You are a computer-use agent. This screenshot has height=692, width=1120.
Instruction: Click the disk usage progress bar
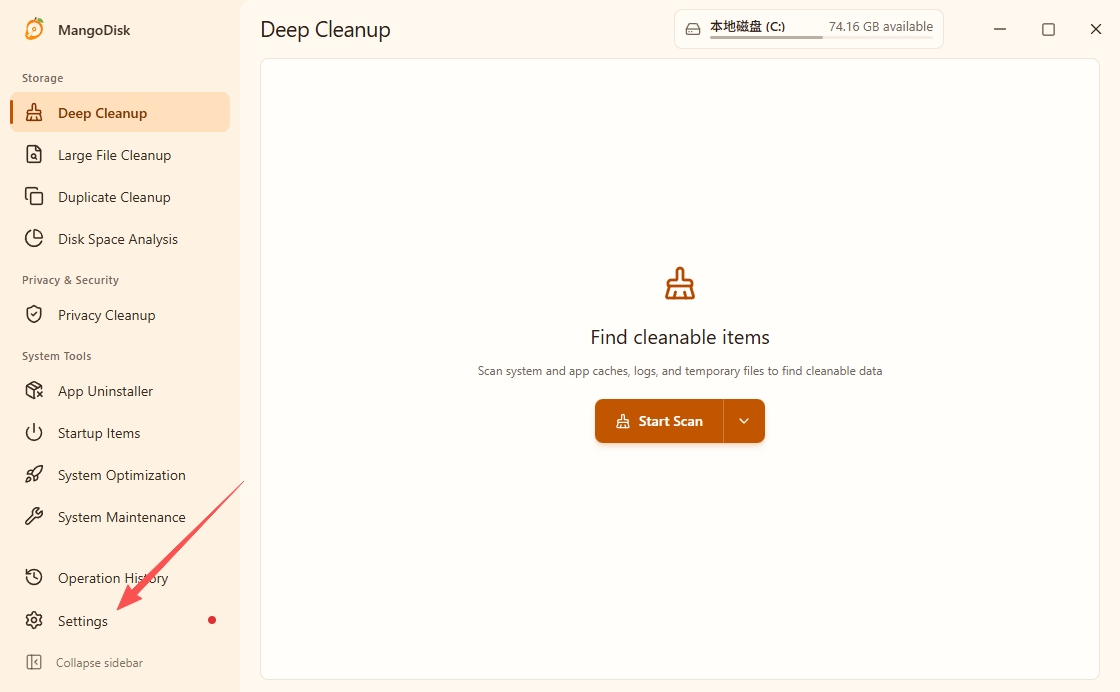[x=821, y=37]
